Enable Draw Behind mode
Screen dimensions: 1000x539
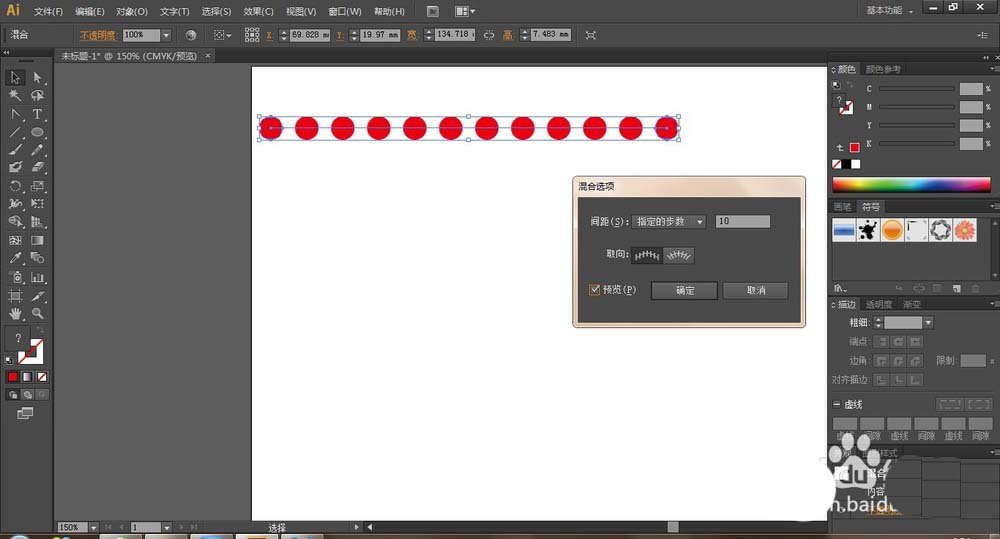coord(27,395)
